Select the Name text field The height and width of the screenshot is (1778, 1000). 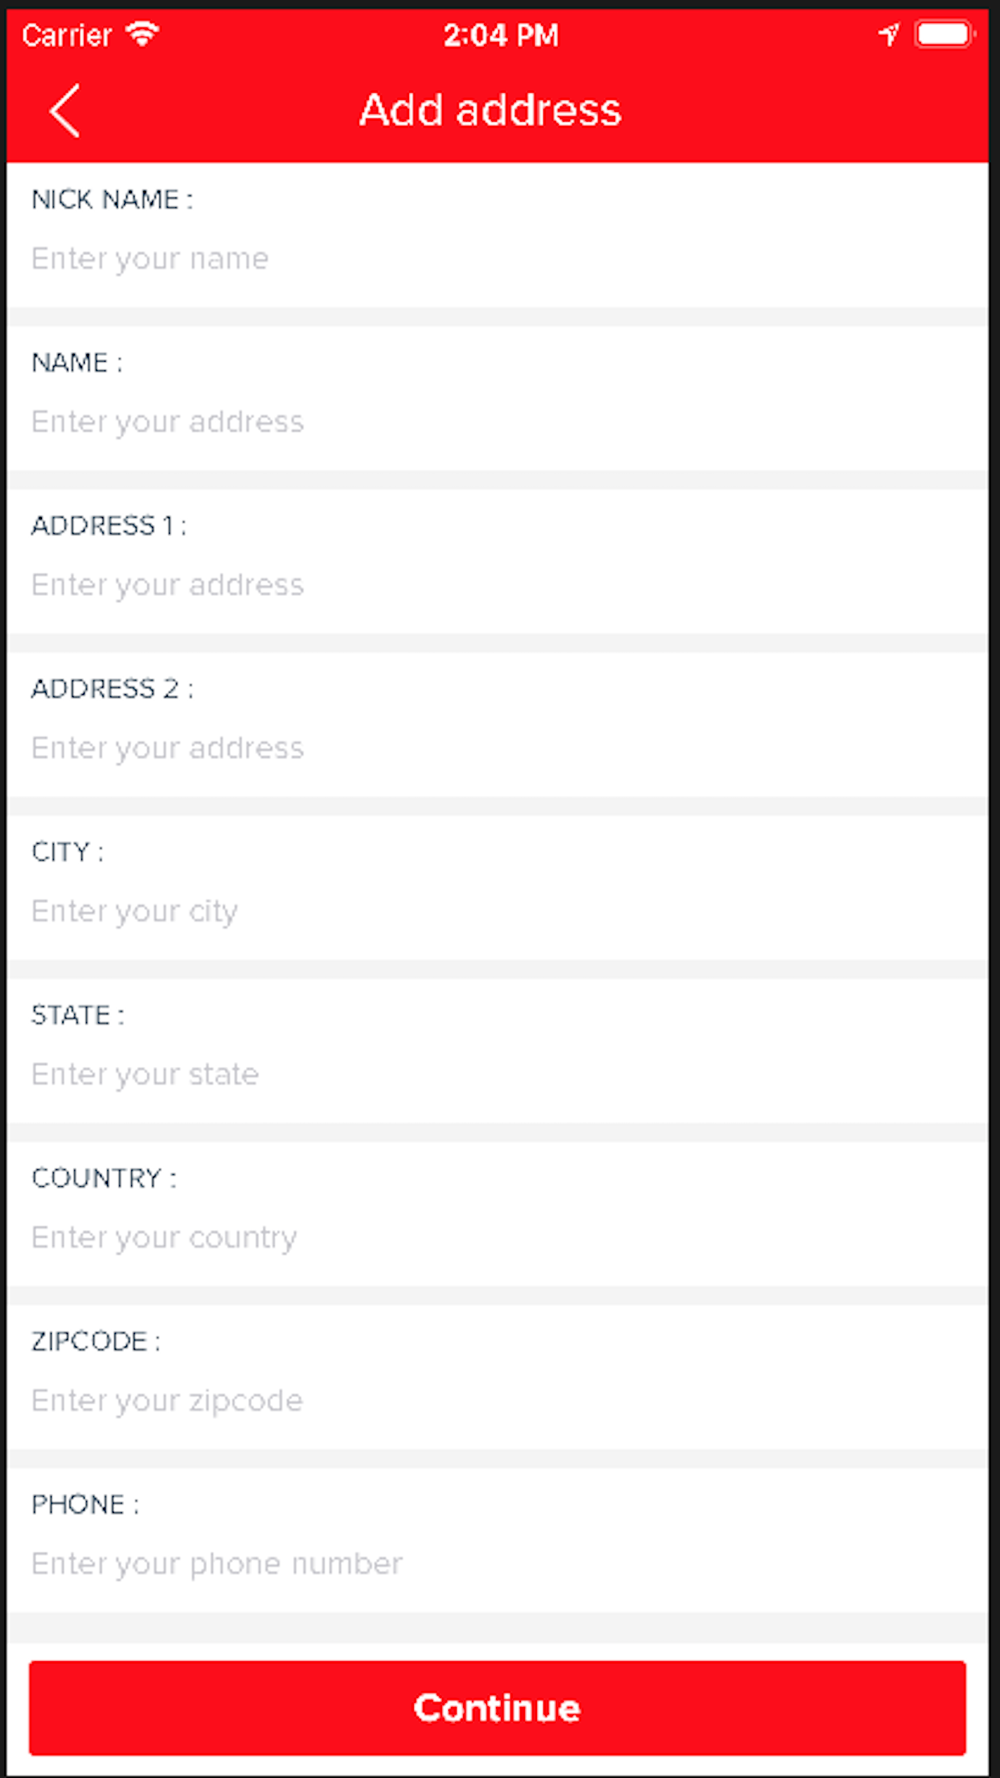point(497,422)
